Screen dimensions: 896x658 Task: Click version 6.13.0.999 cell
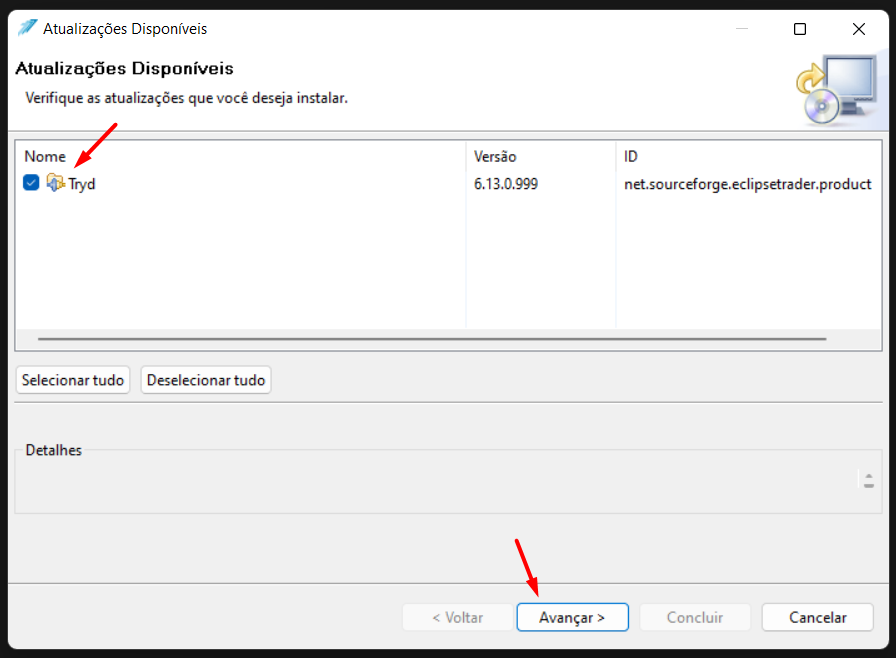point(506,184)
